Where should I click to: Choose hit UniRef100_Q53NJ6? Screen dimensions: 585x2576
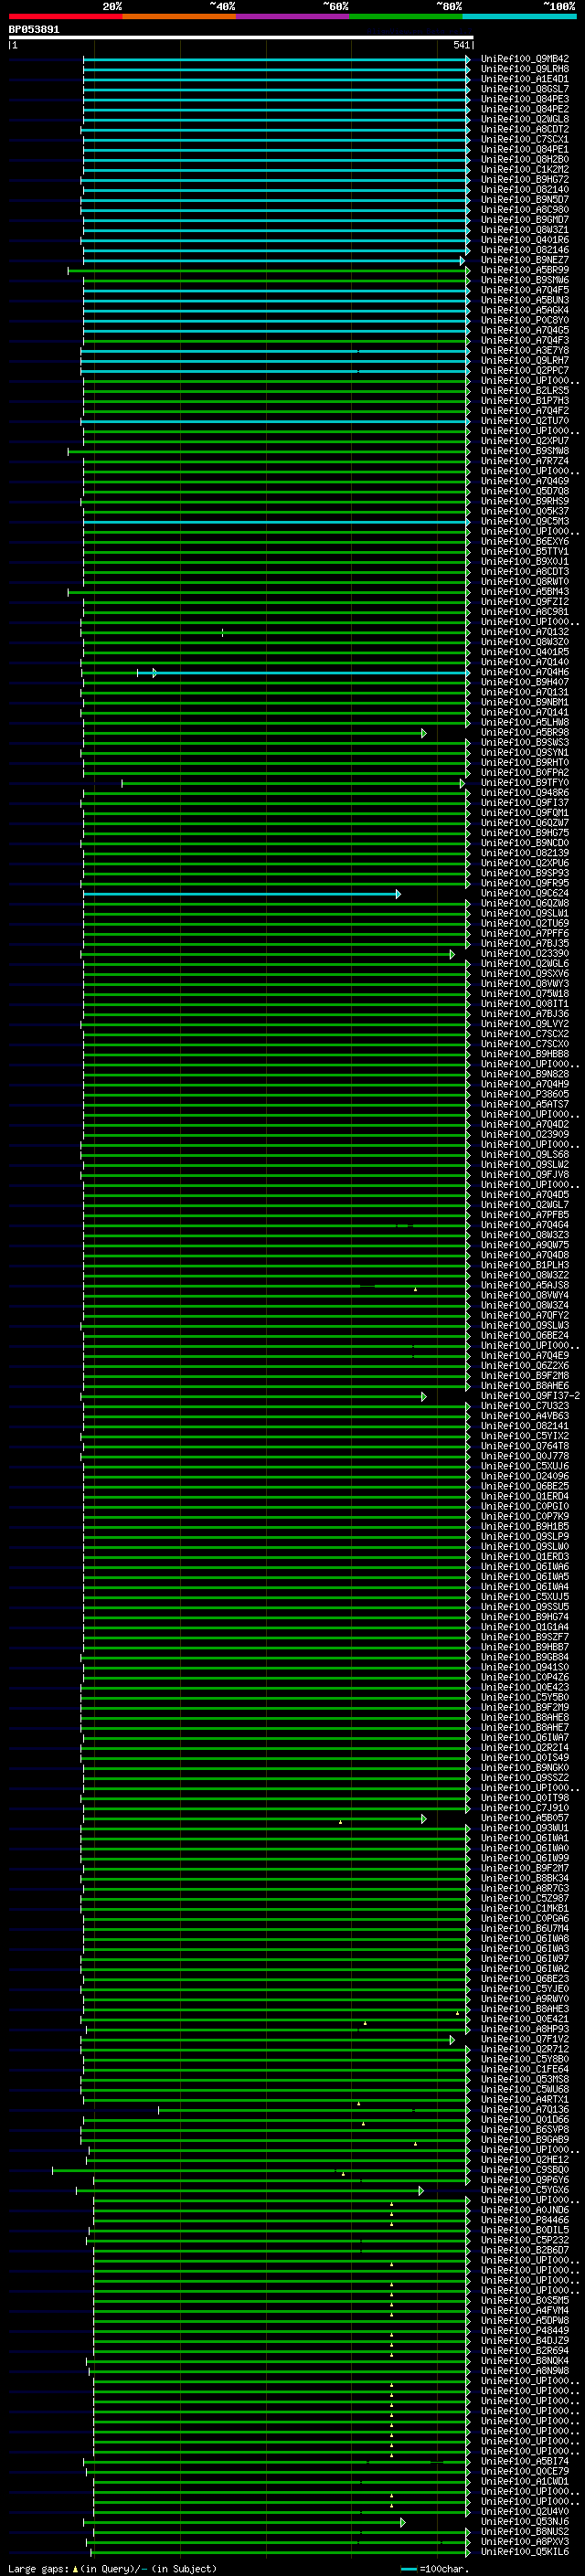pyautogui.click(x=524, y=2522)
